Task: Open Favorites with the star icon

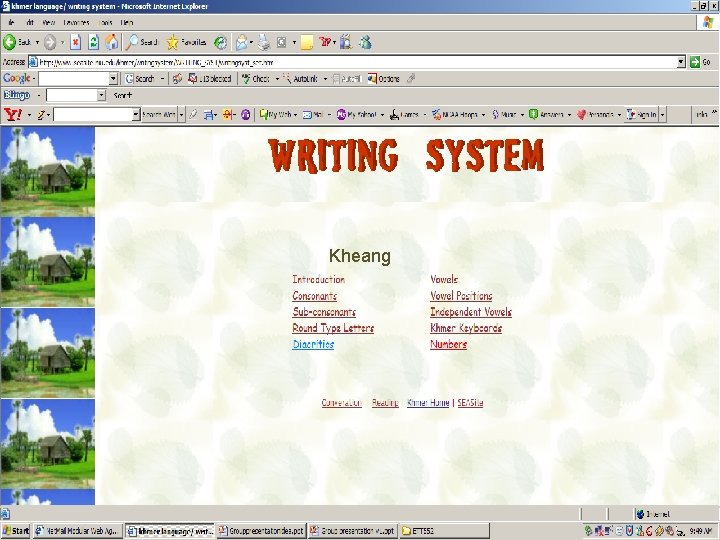Action: 172,43
